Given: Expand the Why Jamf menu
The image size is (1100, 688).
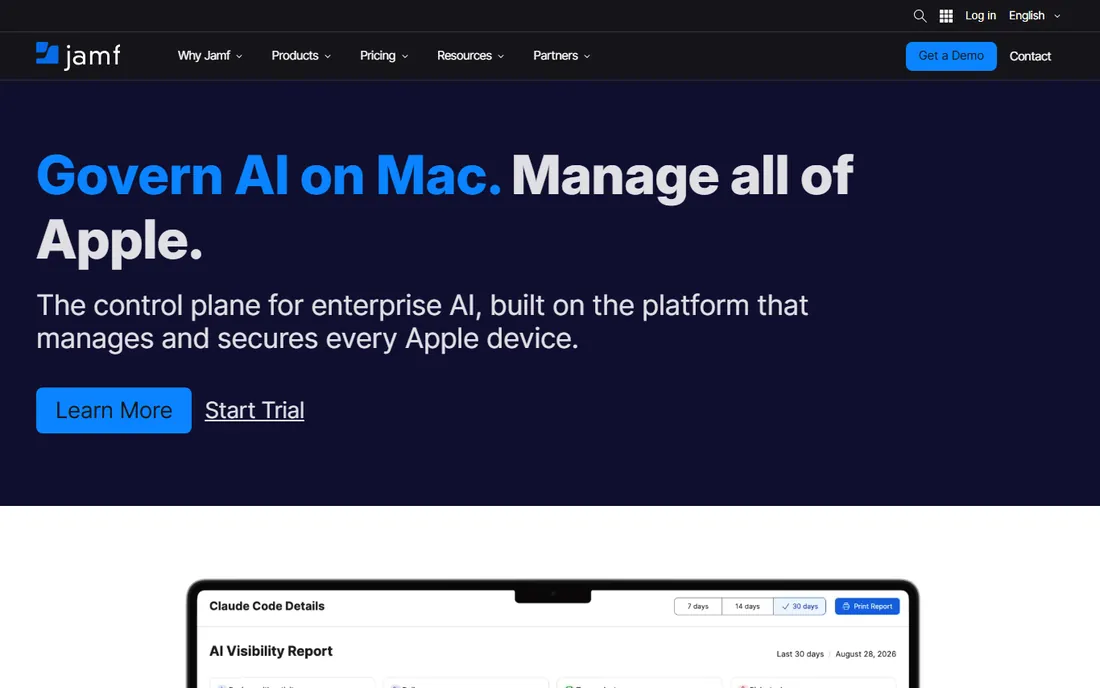Looking at the screenshot, I should click(210, 55).
